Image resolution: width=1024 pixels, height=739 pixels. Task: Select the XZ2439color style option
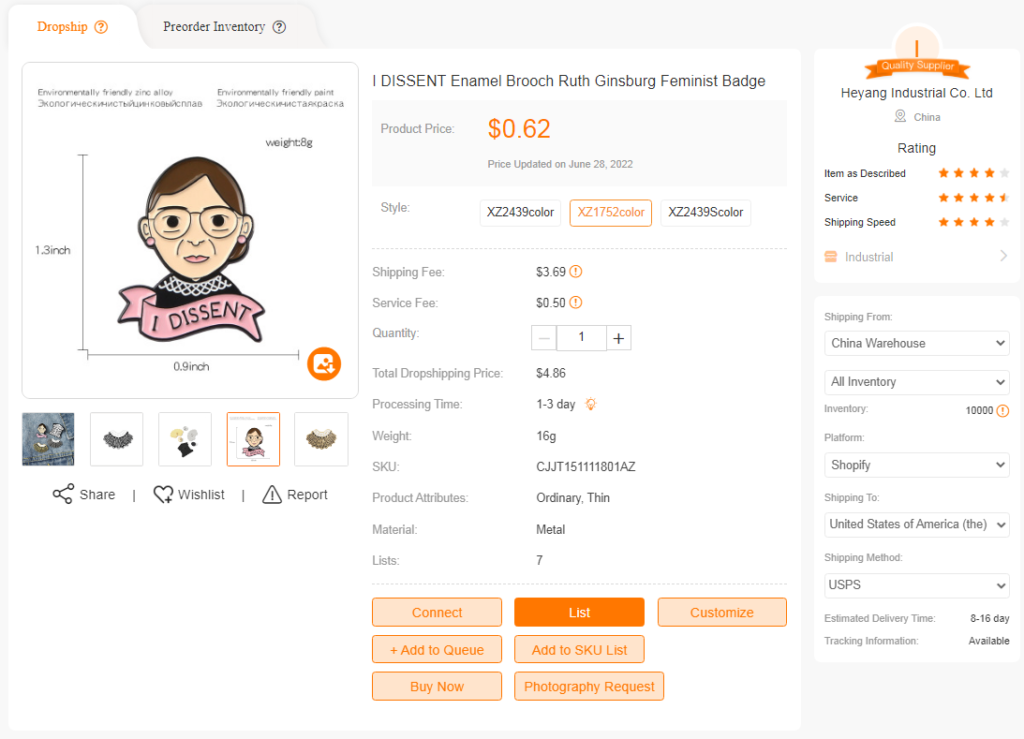(520, 213)
